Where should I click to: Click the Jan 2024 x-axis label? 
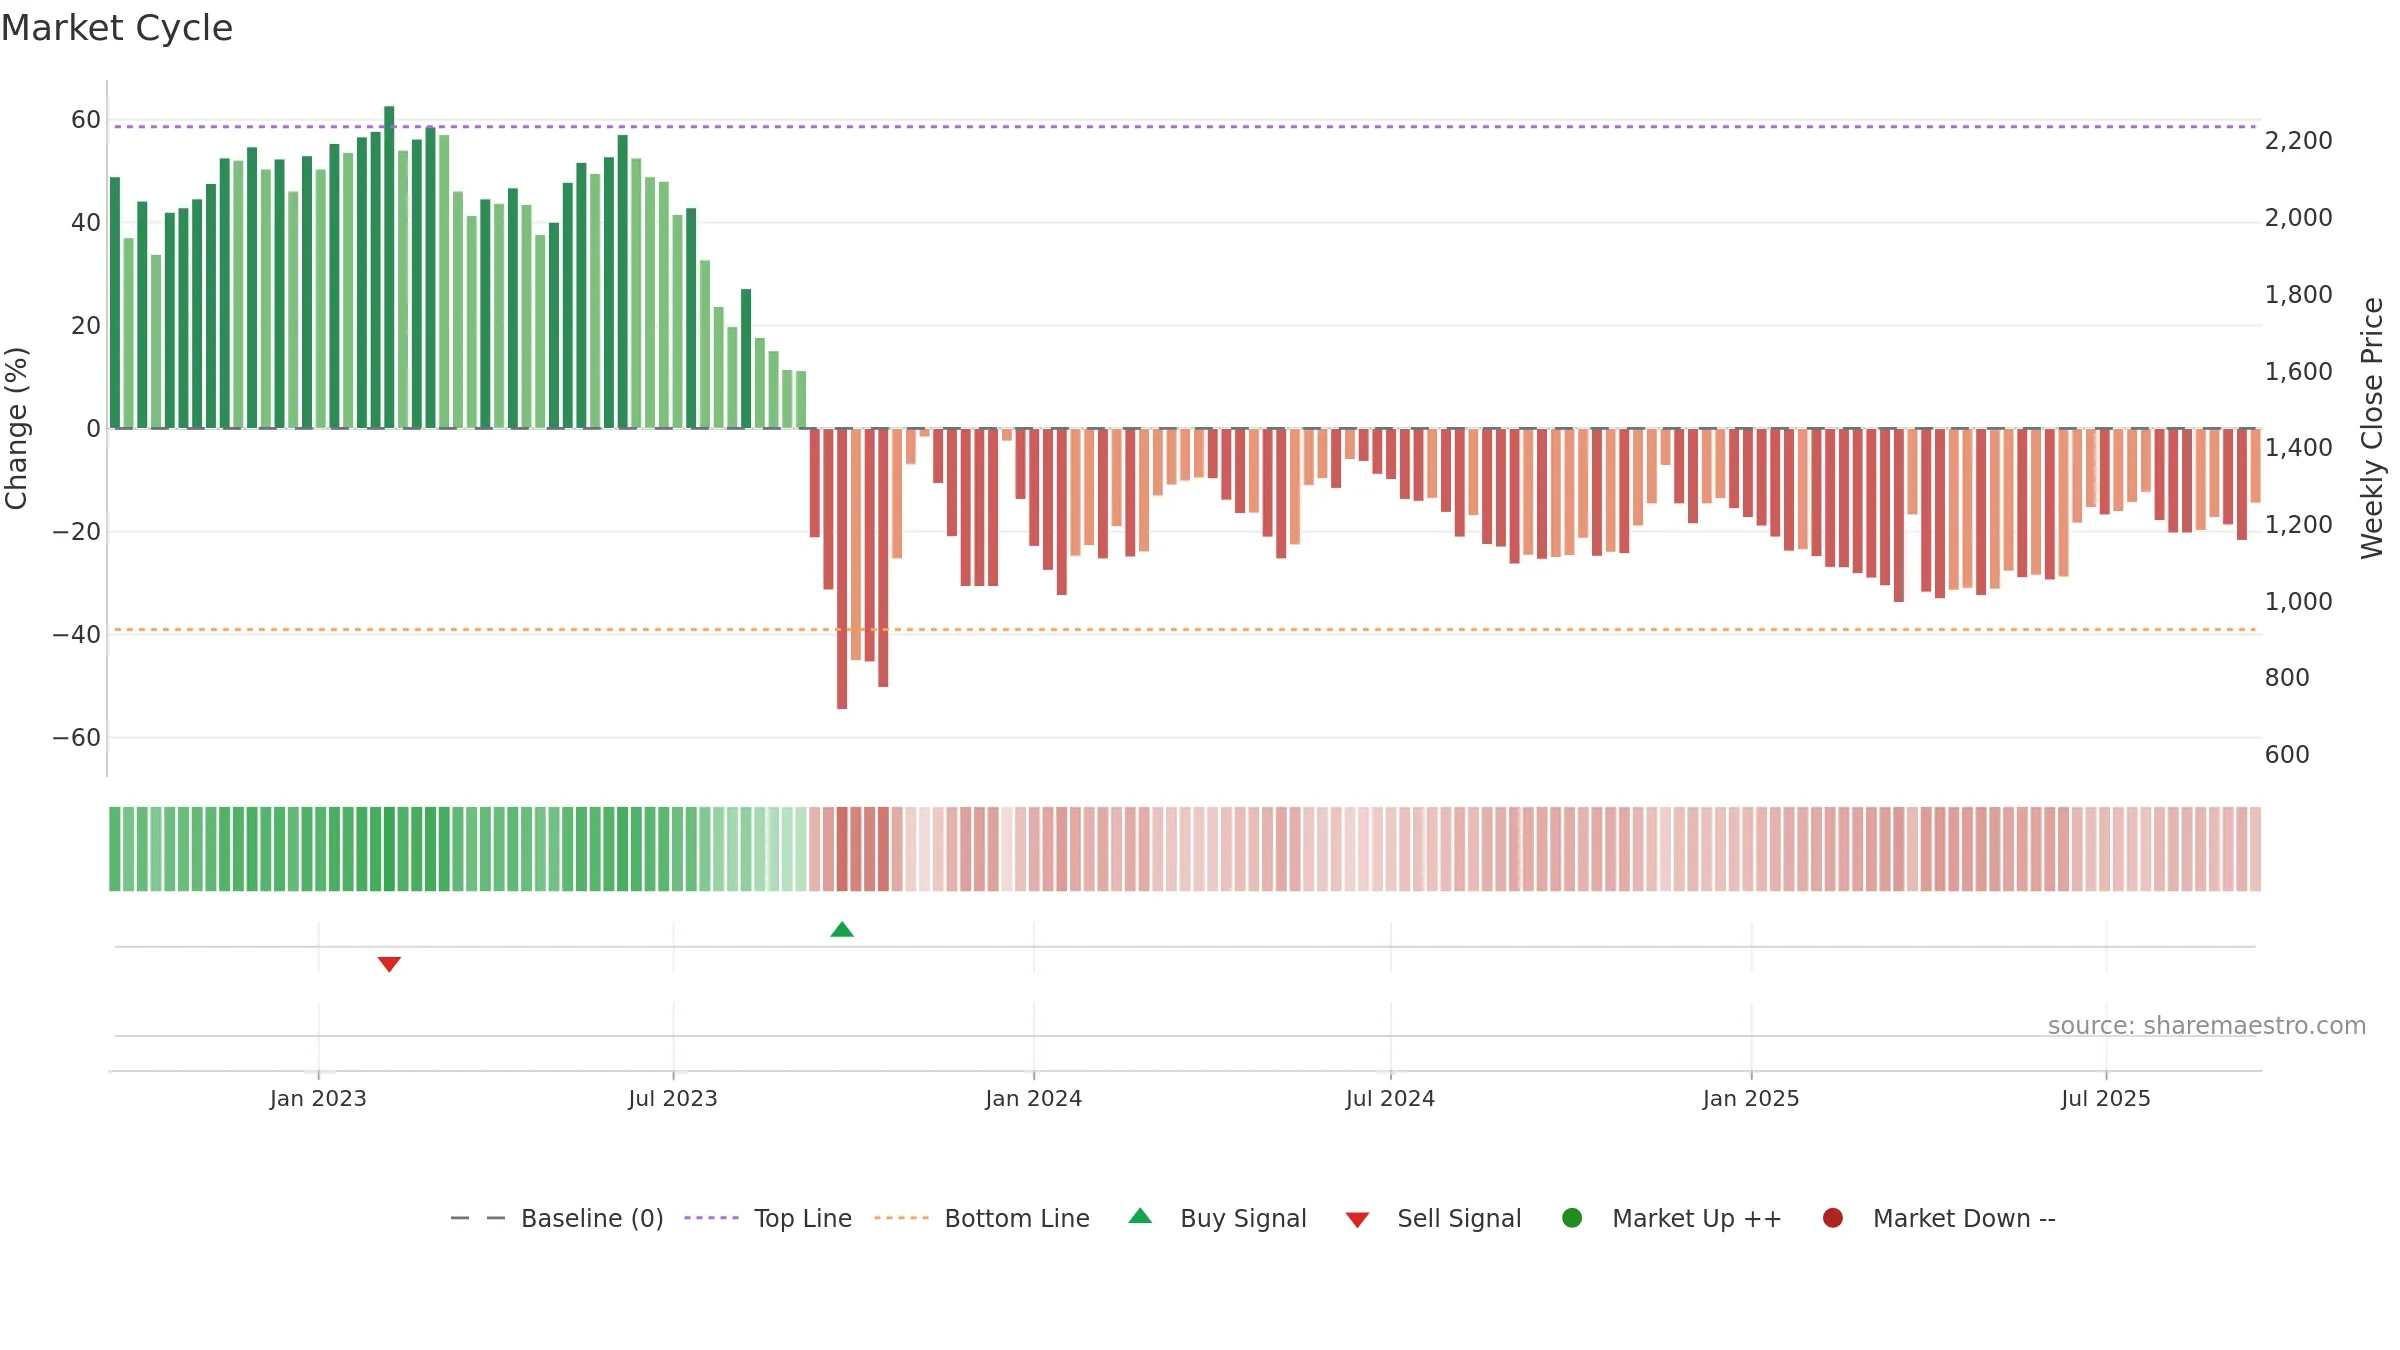point(1033,1098)
